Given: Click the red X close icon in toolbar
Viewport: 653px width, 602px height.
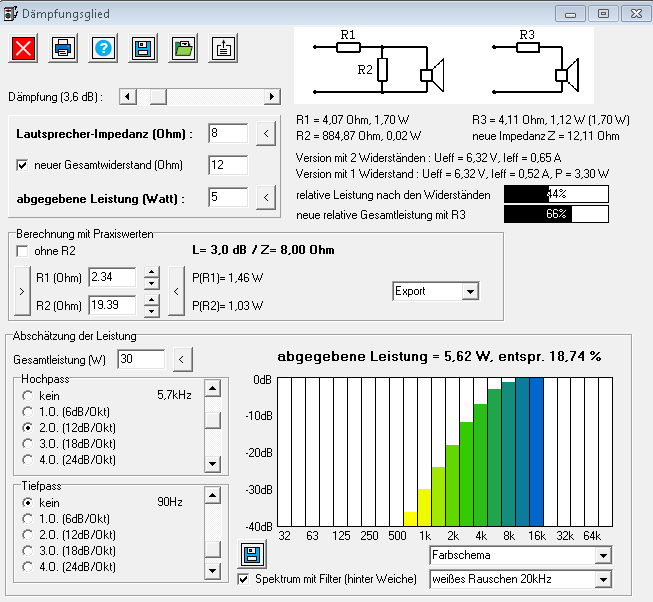Looking at the screenshot, I should [23, 48].
